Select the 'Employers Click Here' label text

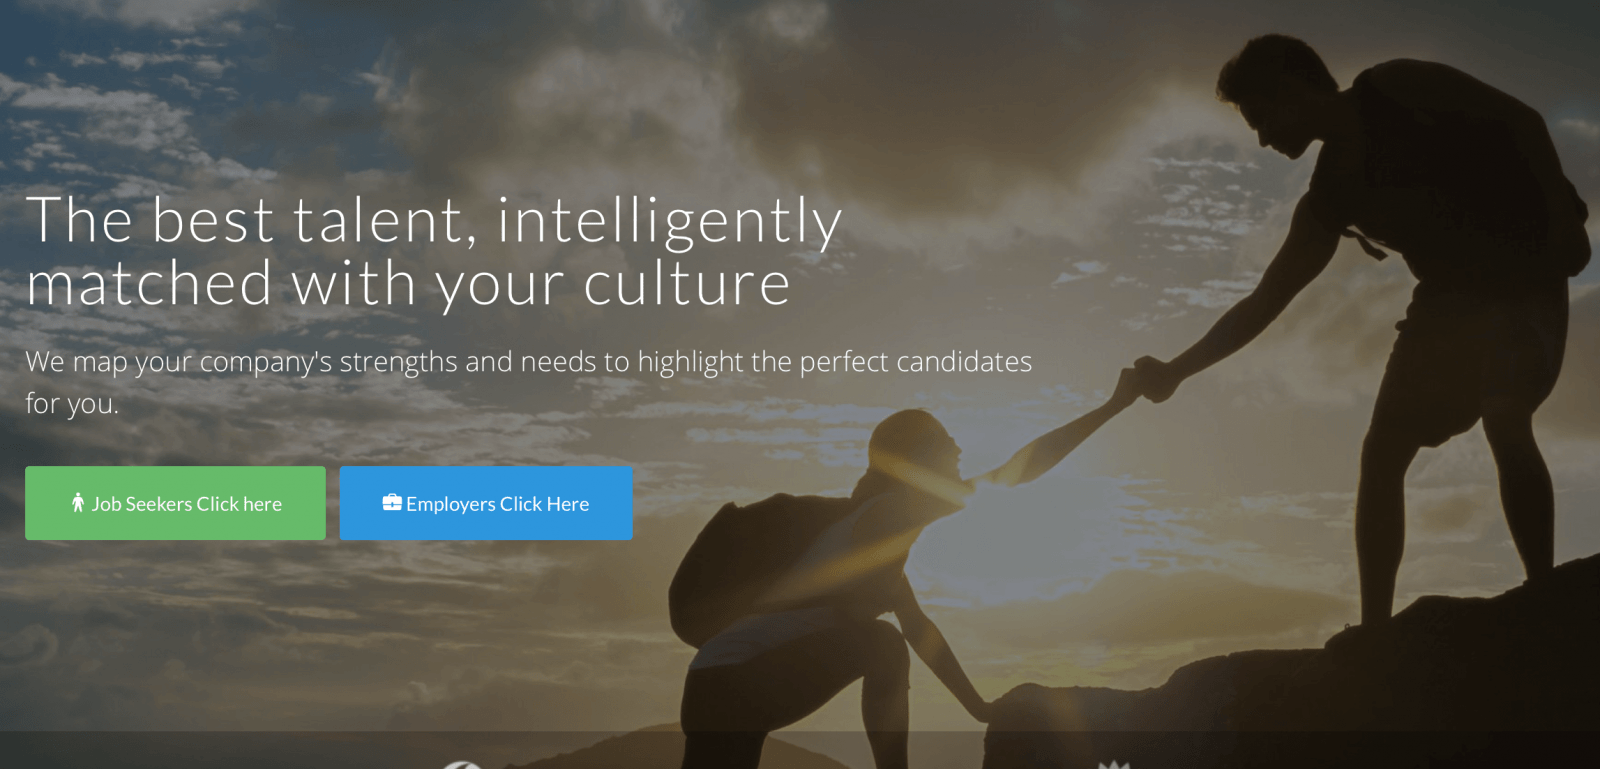click(x=498, y=504)
